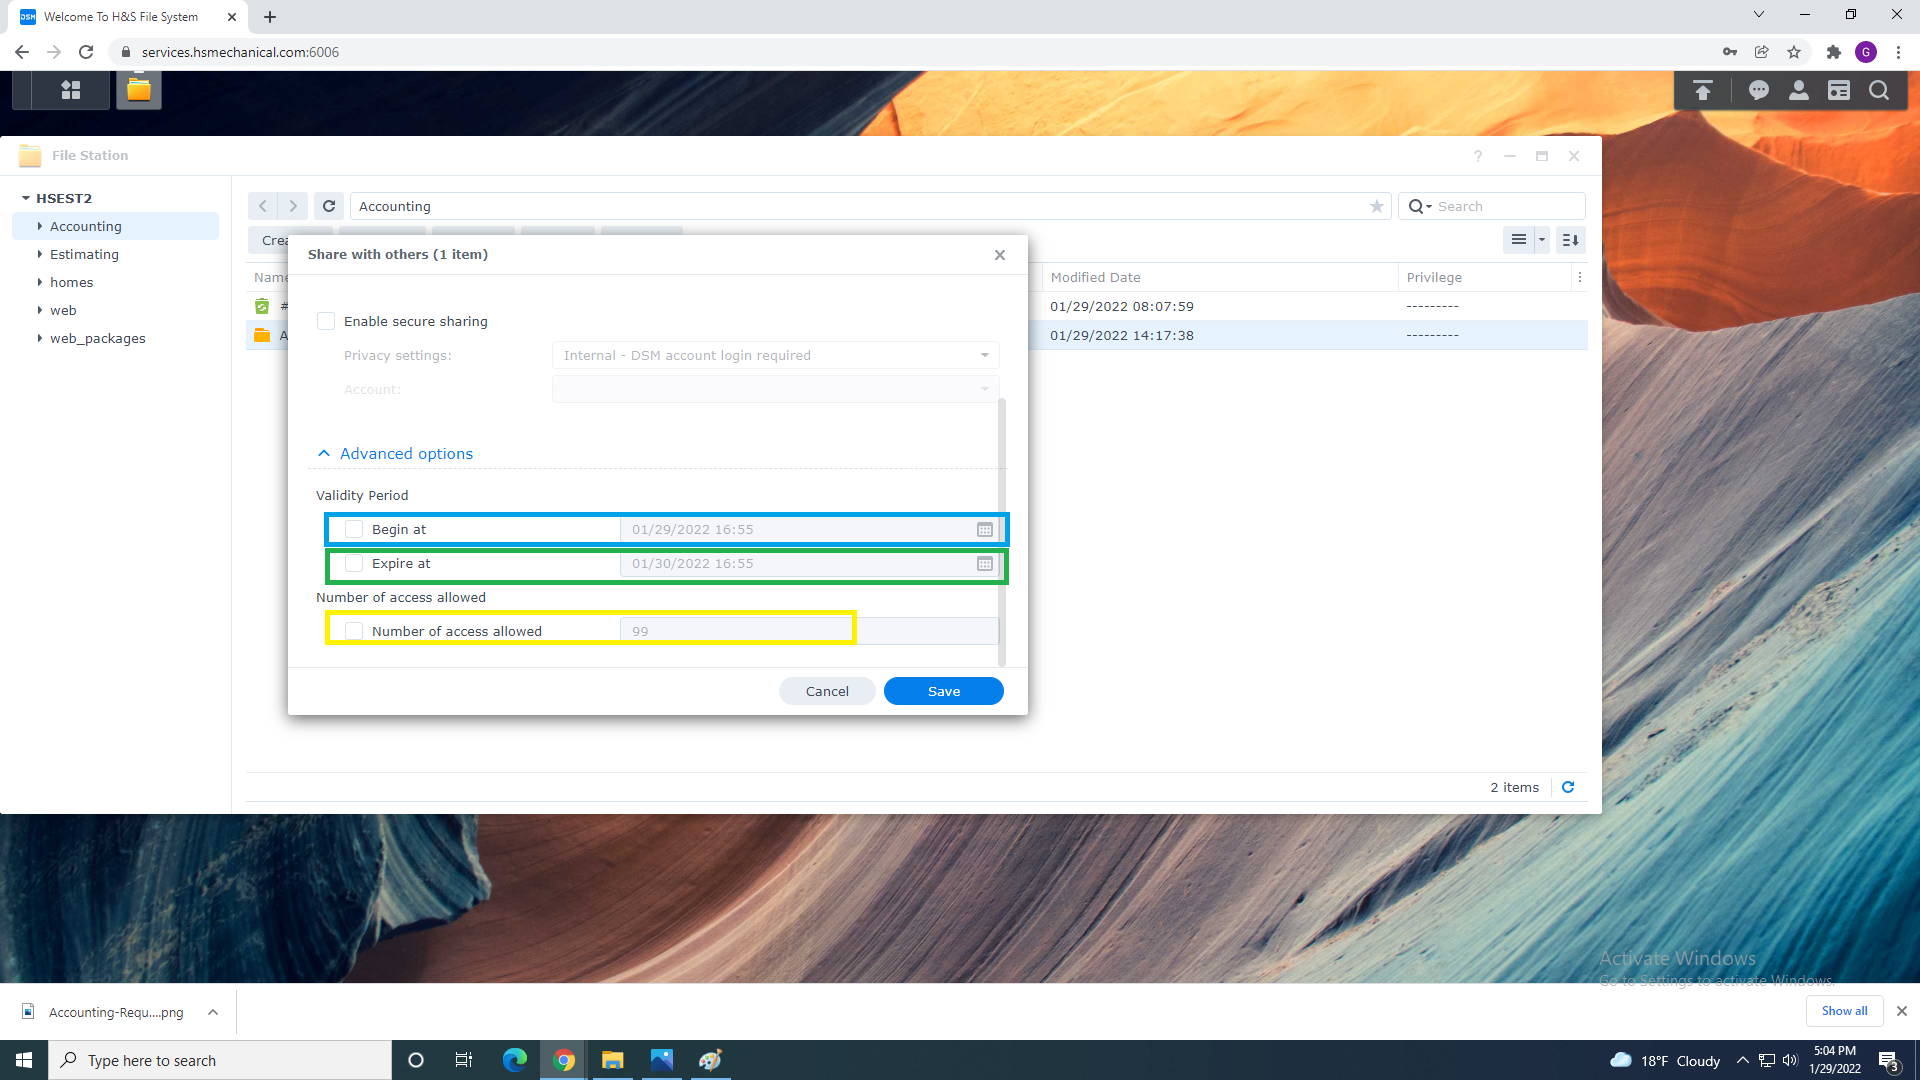Enable secure sharing checkbox
The height and width of the screenshot is (1080, 1920).
(326, 321)
